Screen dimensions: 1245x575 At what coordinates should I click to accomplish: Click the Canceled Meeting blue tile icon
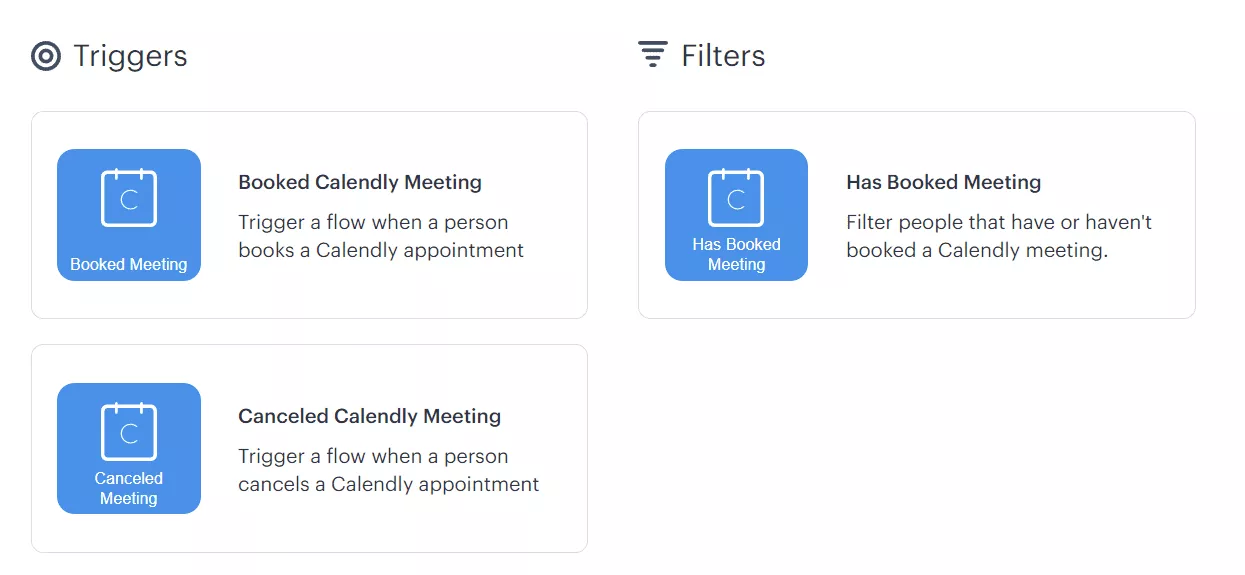pos(129,448)
